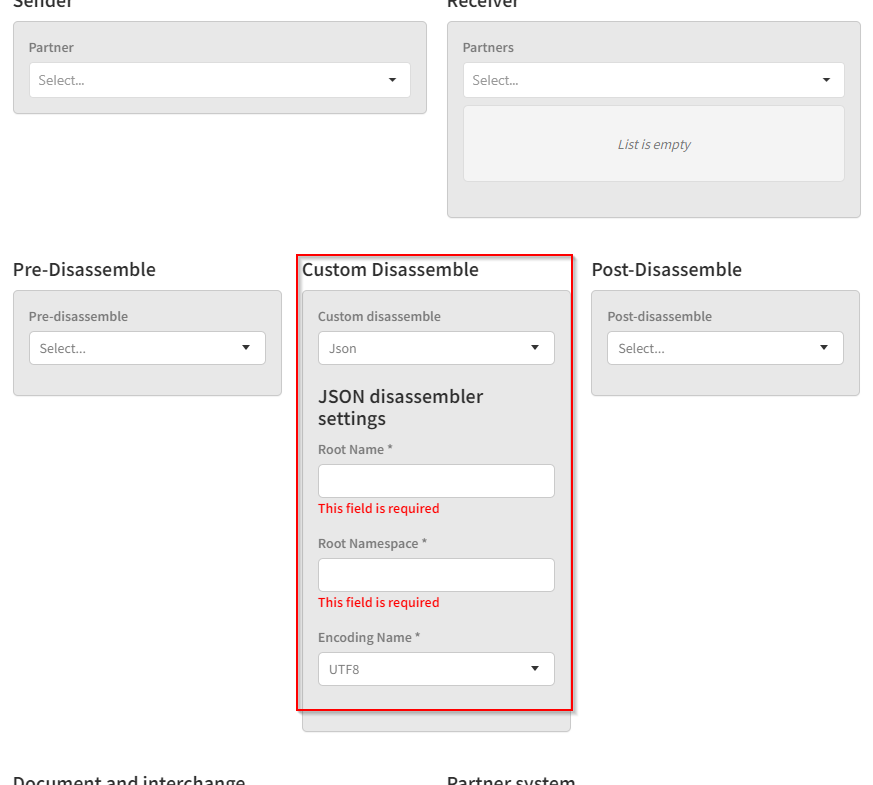Open the Post-disassemble select field

pyautogui.click(x=710, y=348)
